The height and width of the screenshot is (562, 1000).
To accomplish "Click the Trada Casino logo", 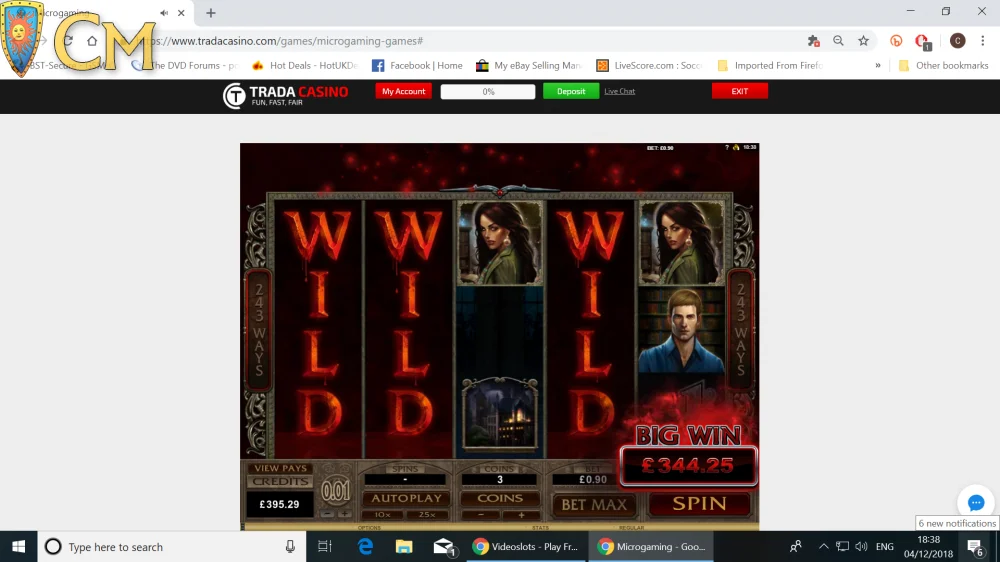I will [x=286, y=96].
